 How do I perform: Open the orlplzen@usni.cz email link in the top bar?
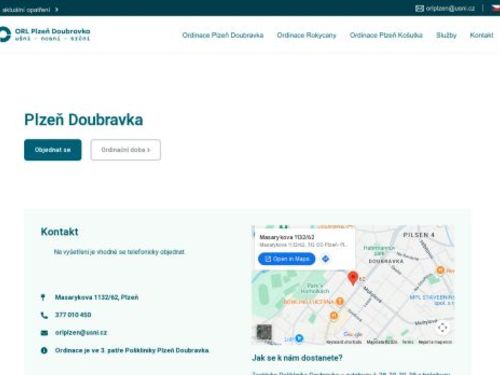[x=450, y=9]
